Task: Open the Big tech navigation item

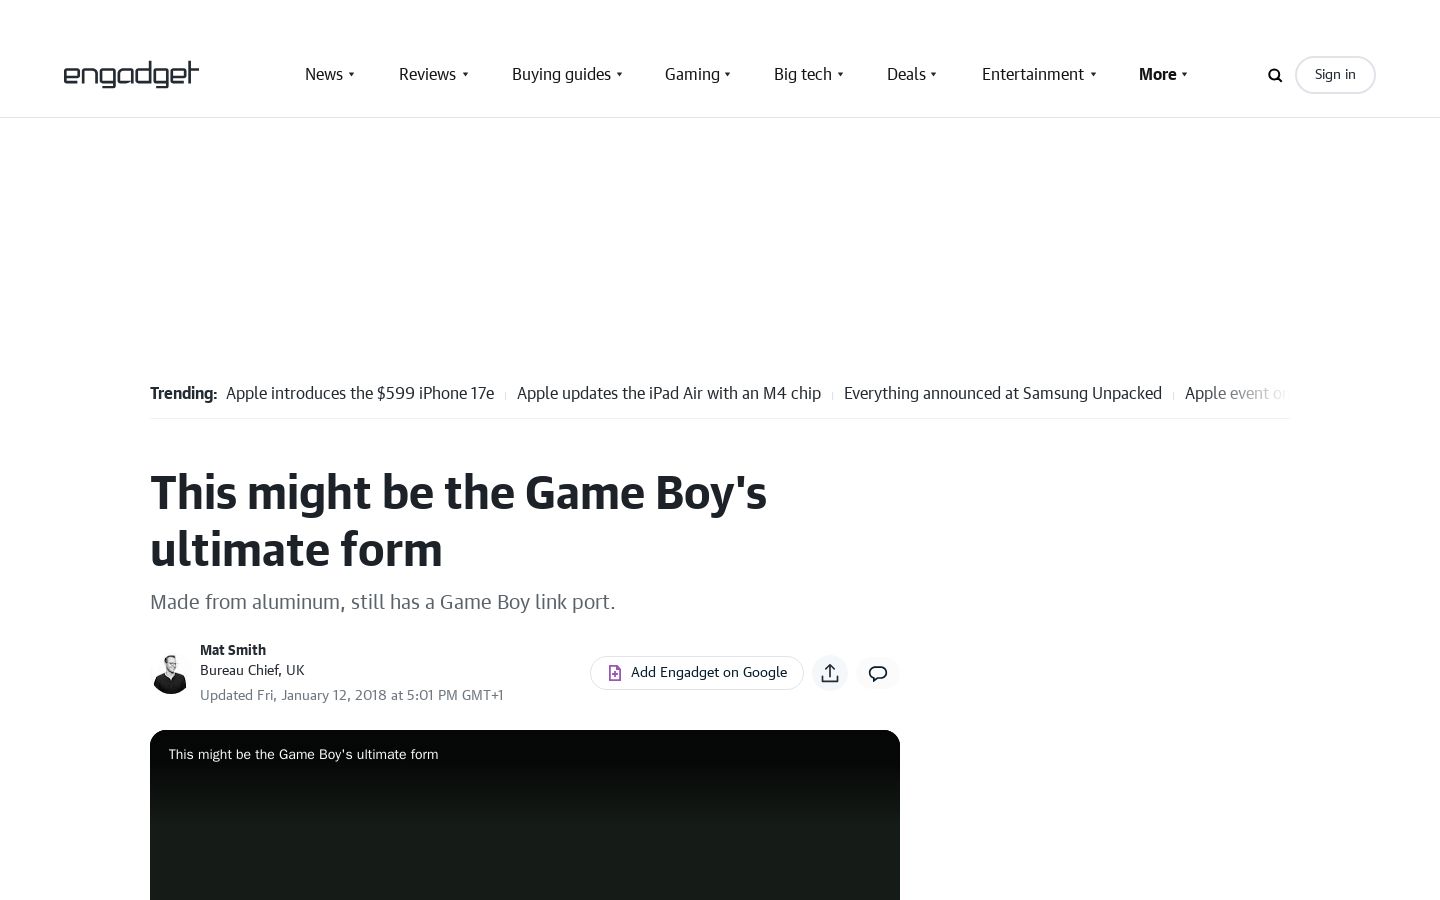Action: coord(803,75)
